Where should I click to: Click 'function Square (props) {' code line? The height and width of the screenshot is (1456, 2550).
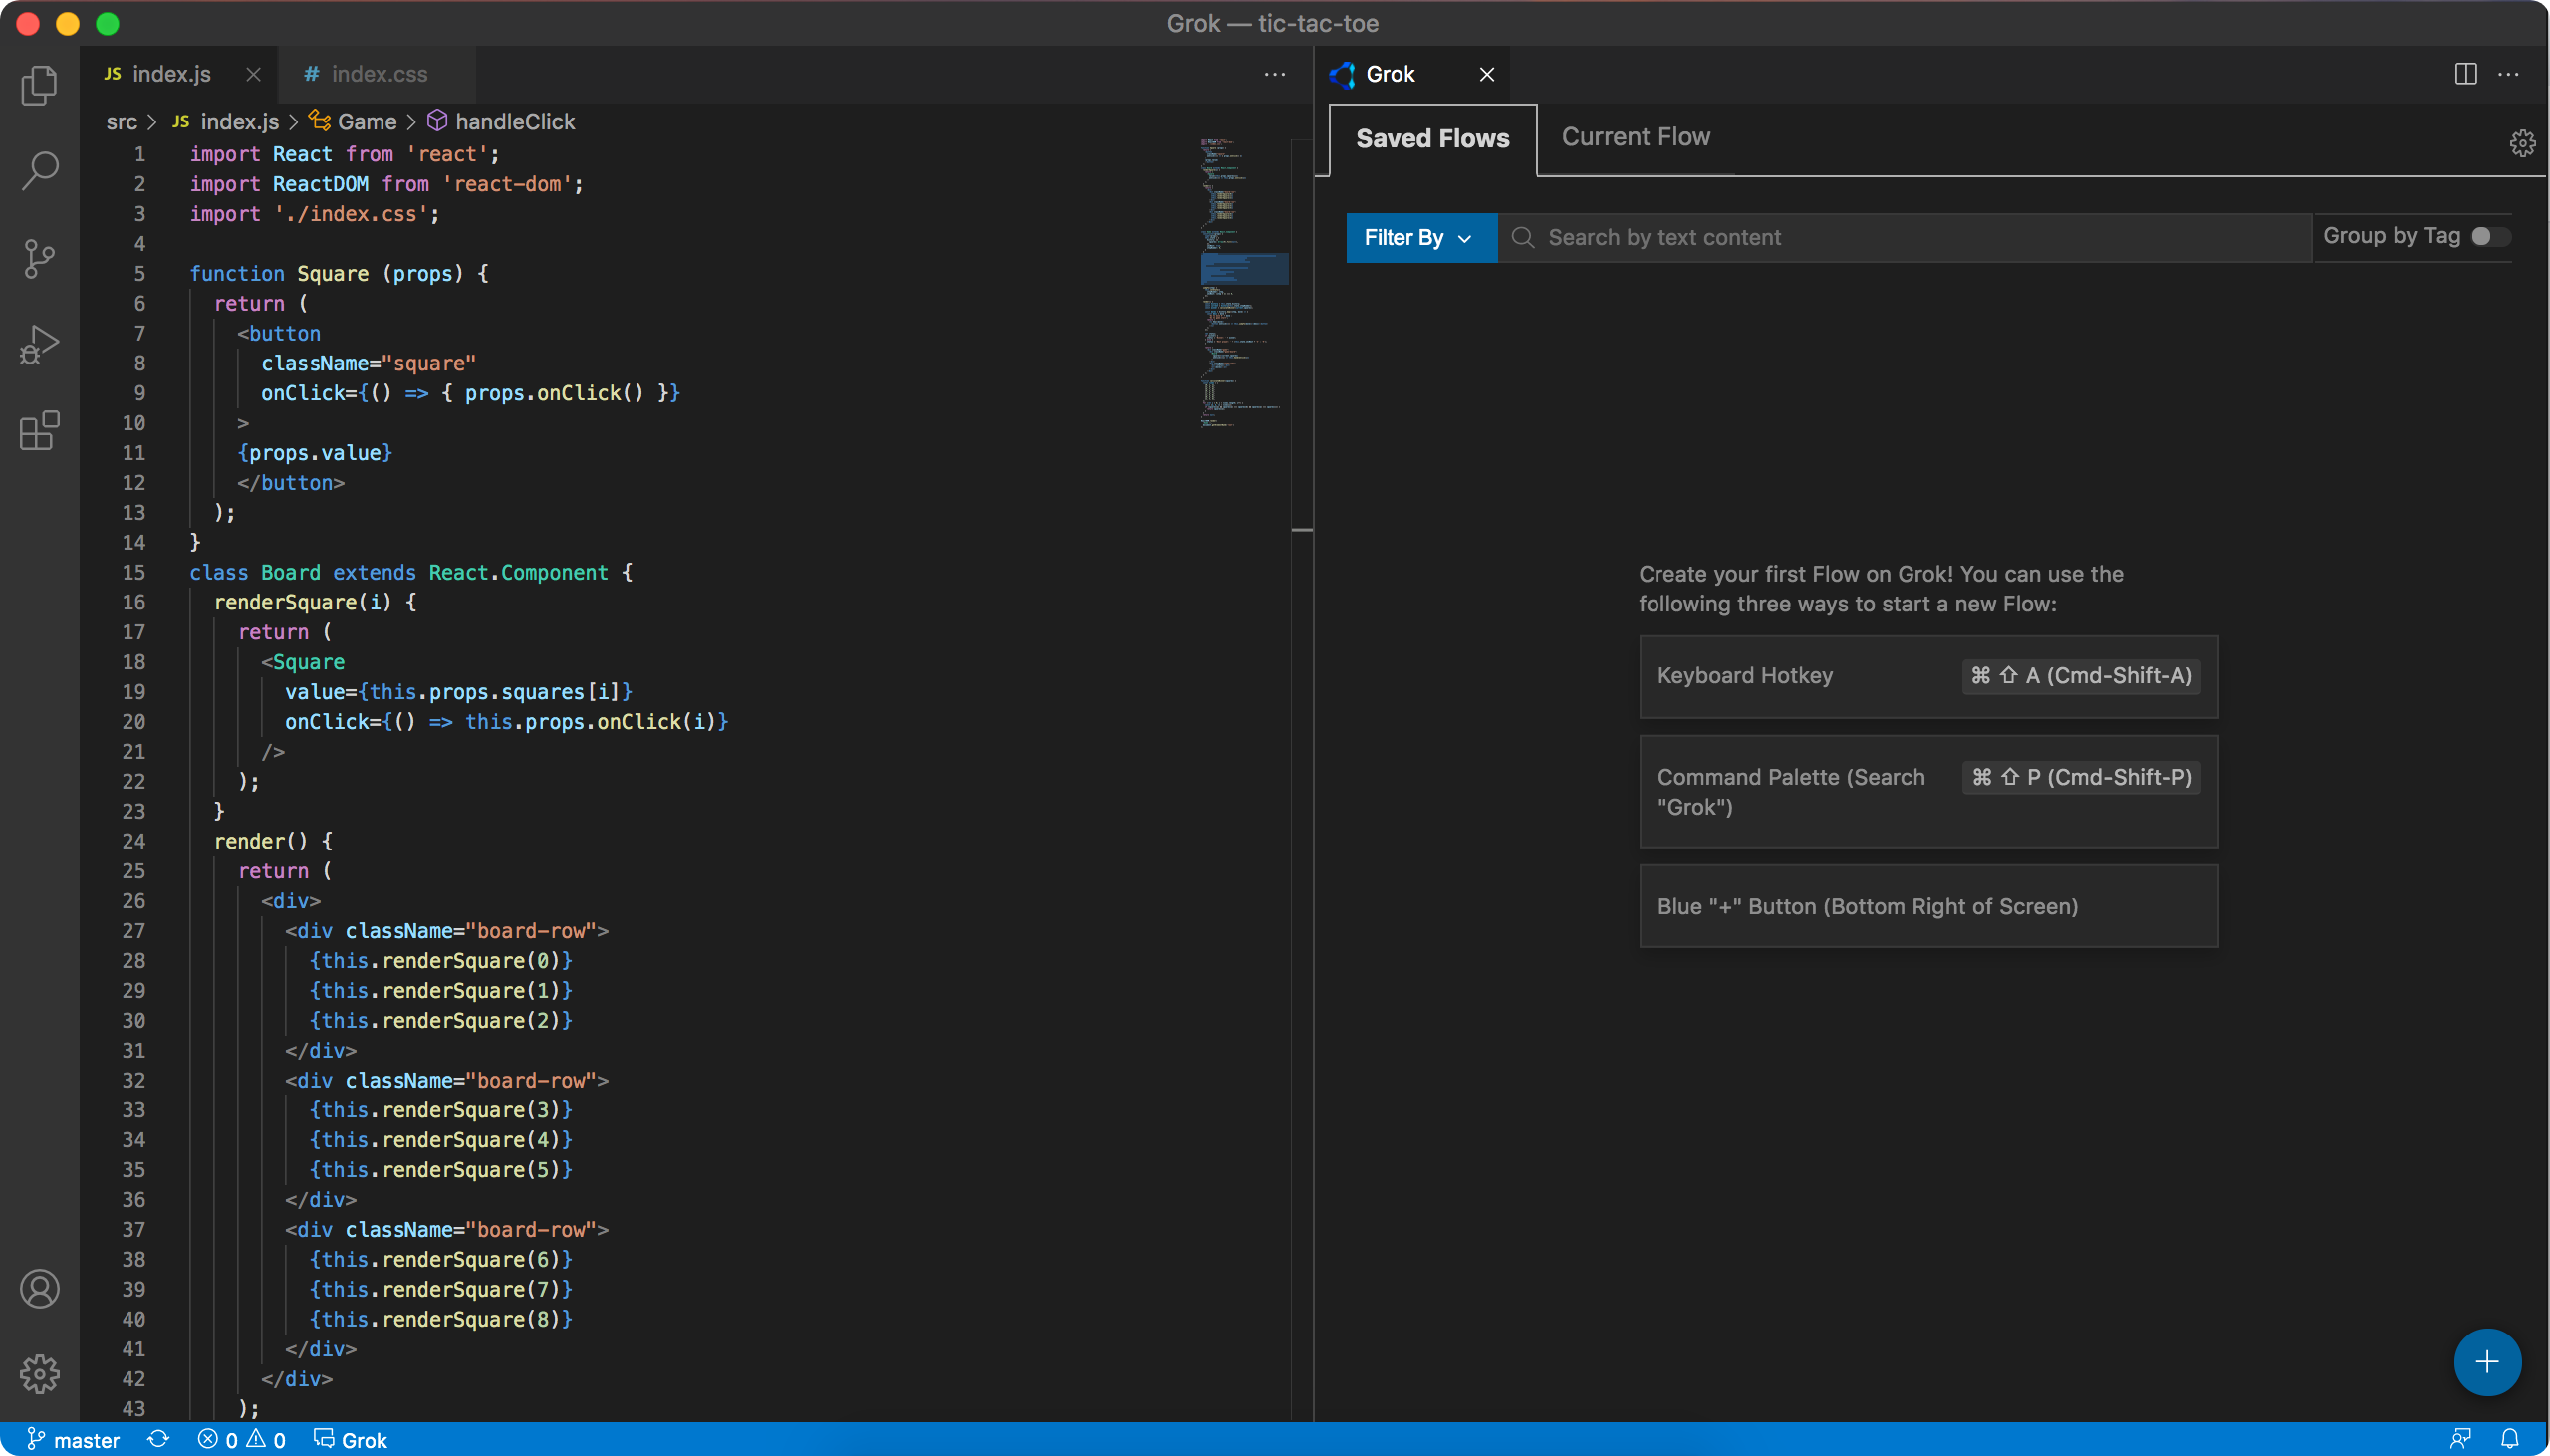(339, 273)
